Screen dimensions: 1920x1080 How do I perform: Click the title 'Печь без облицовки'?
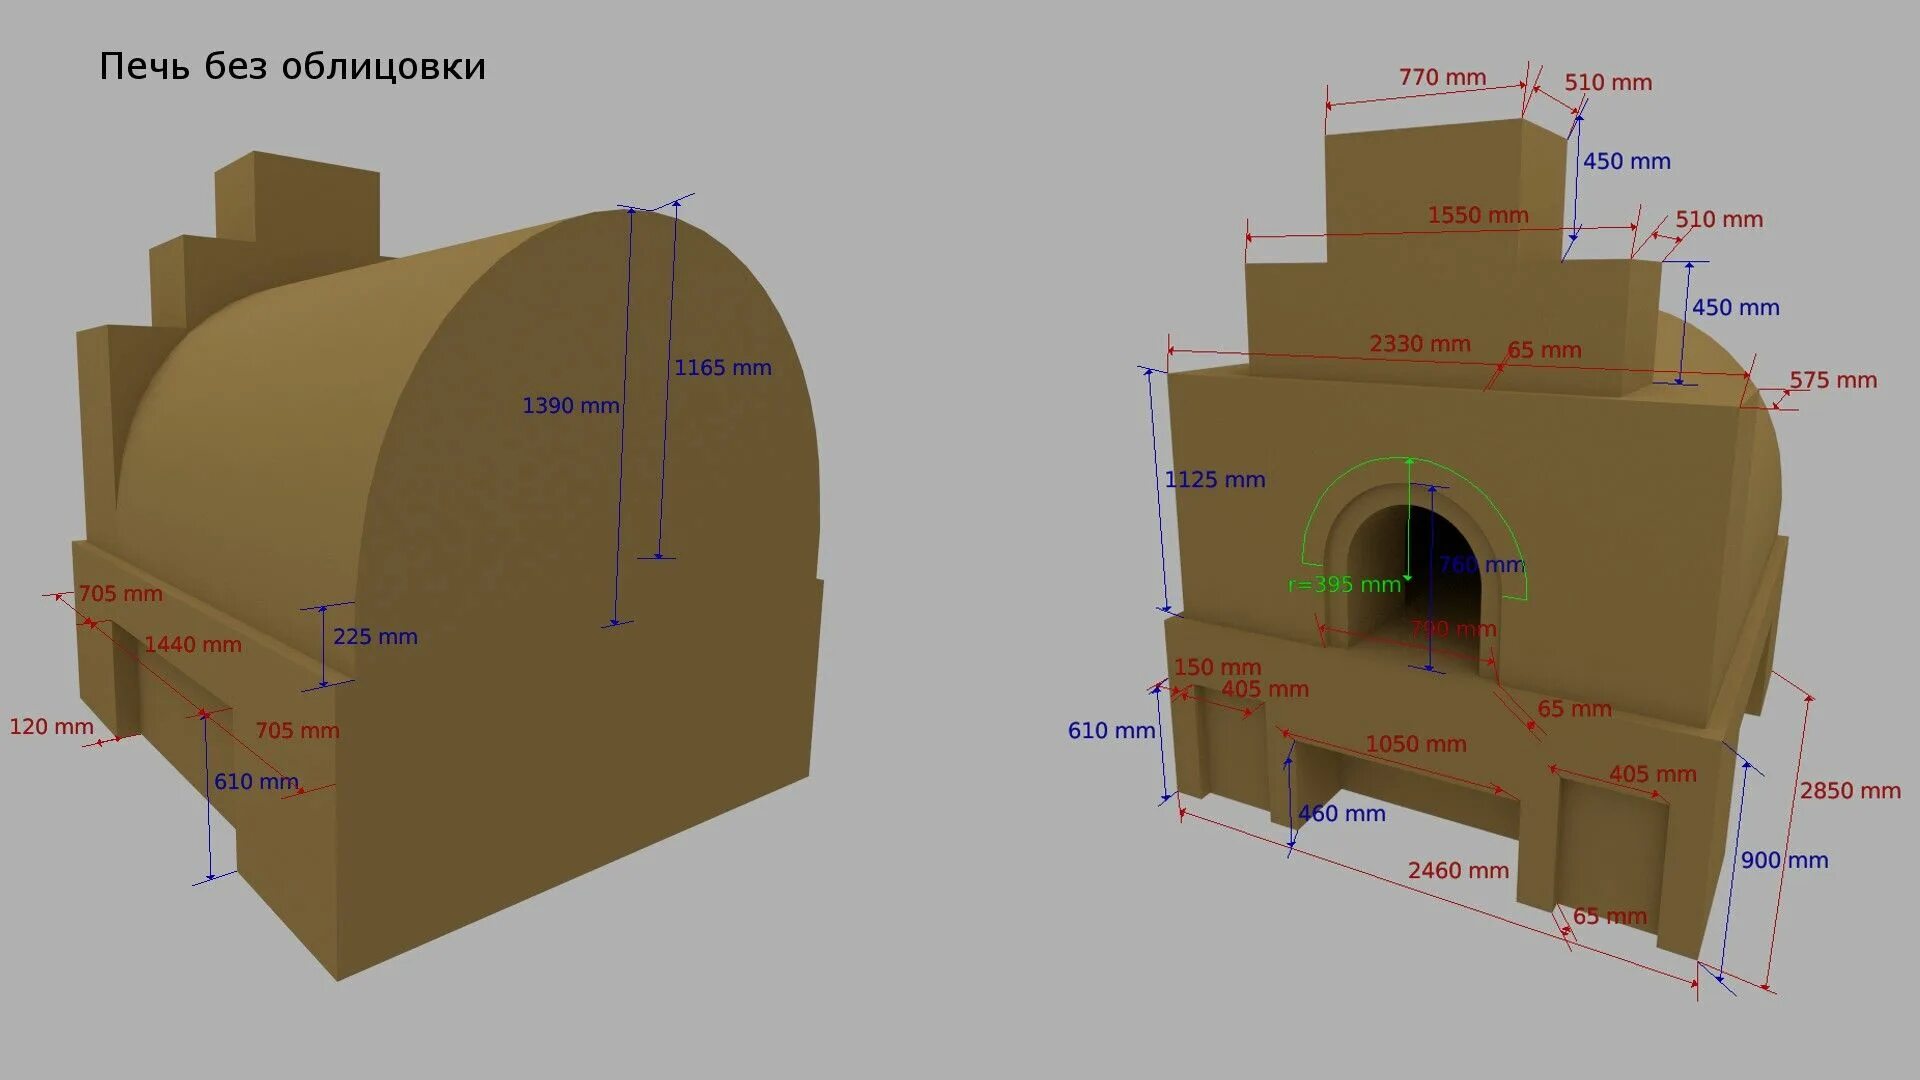[292, 67]
